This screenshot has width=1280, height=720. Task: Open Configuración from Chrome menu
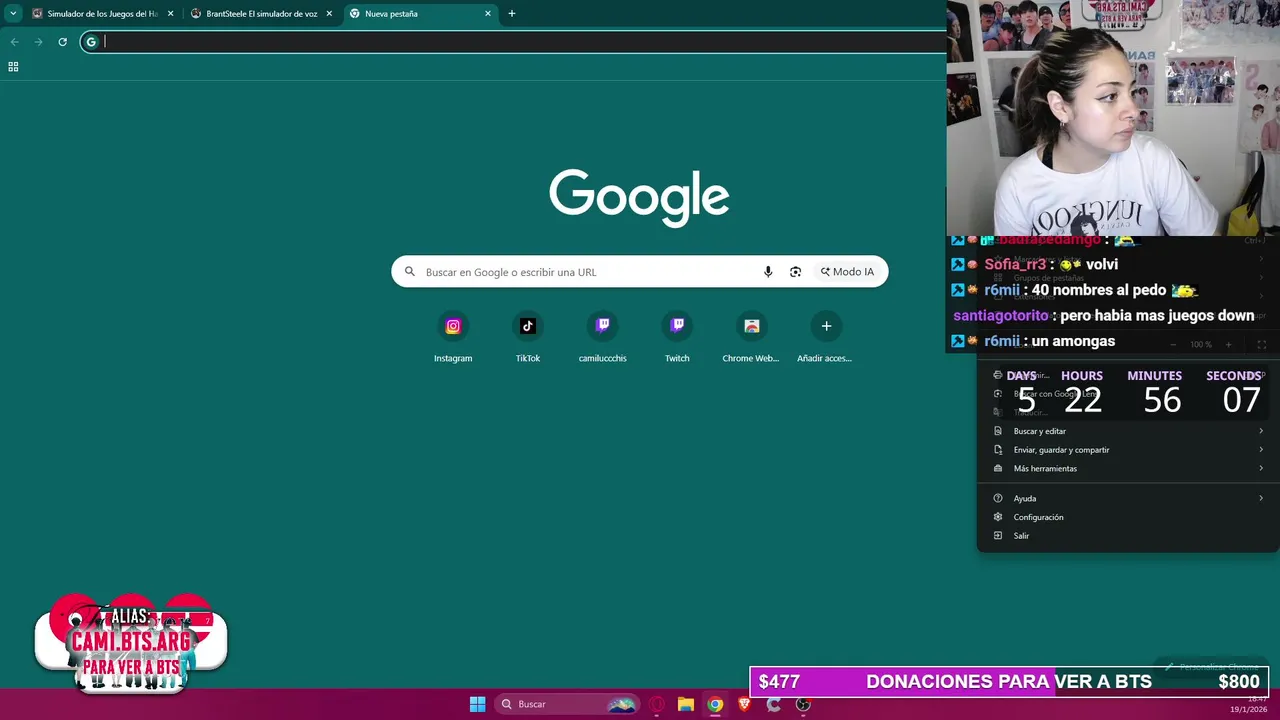[x=1128, y=517]
